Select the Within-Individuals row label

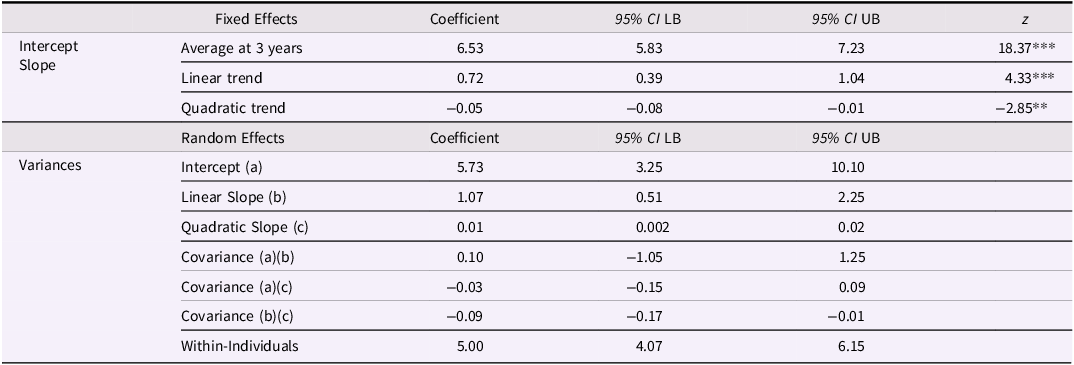point(240,346)
